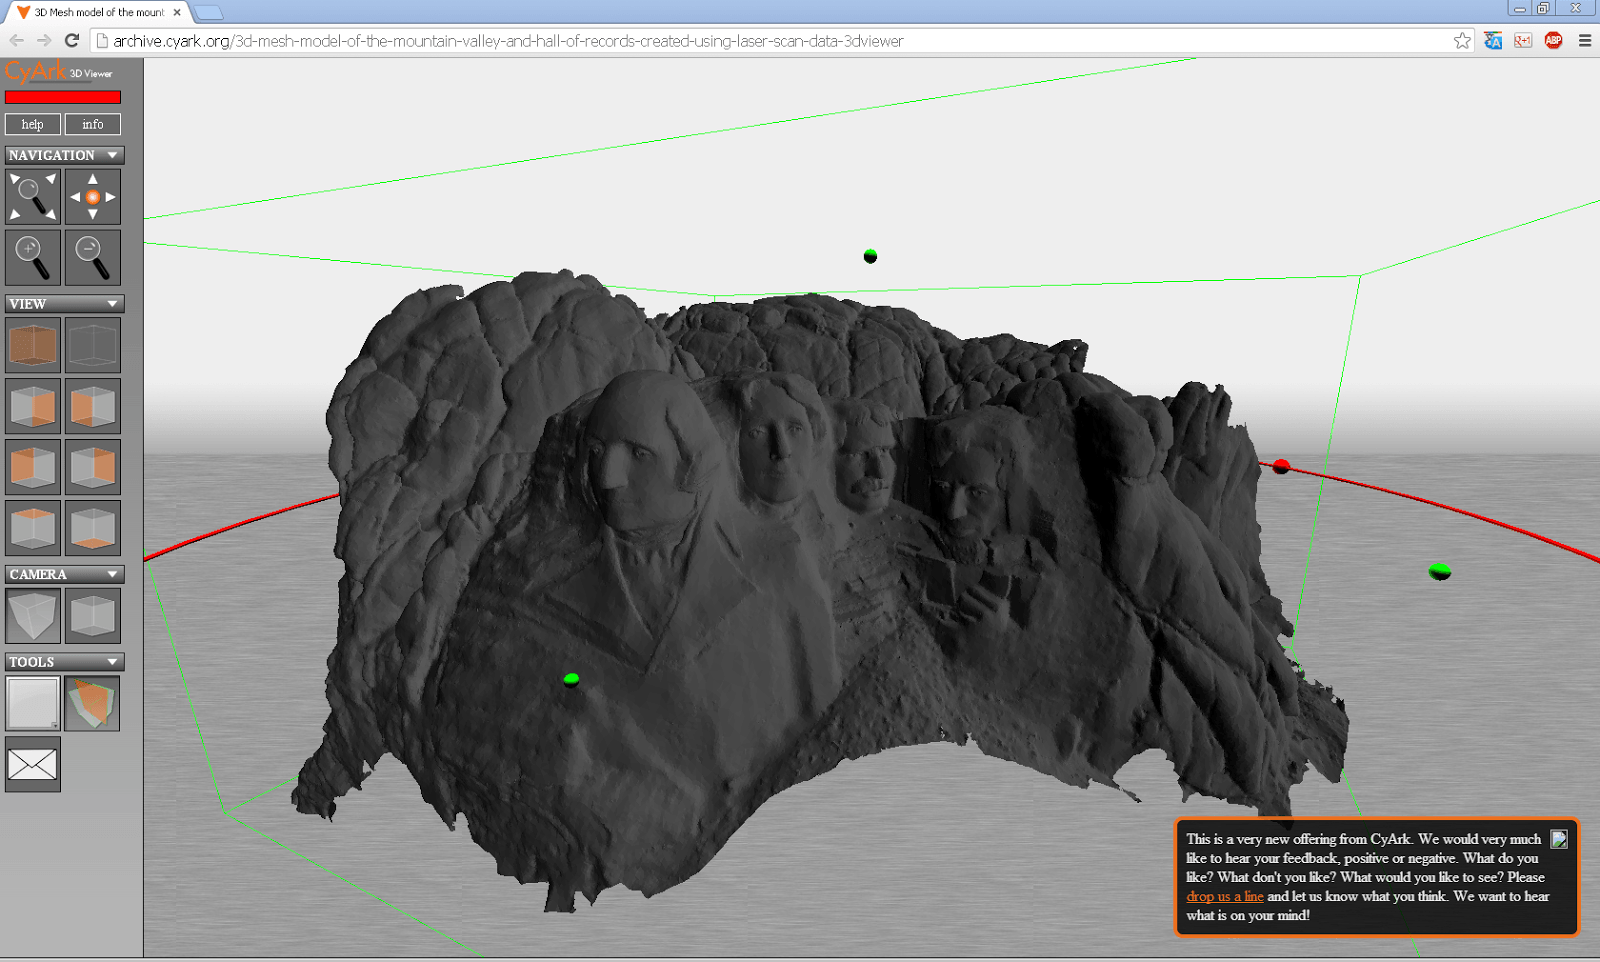Toggle wireframe cube view mode

93,346
